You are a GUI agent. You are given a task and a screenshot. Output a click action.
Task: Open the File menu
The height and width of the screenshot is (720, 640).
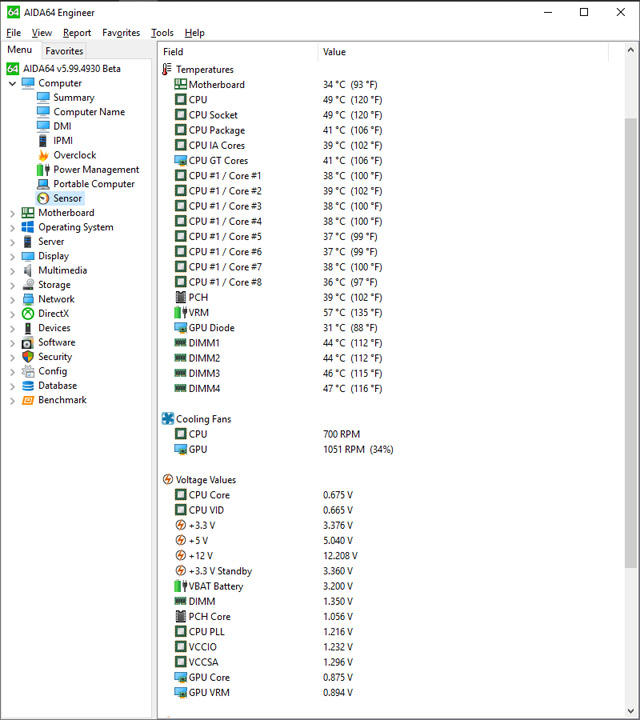pyautogui.click(x=14, y=33)
